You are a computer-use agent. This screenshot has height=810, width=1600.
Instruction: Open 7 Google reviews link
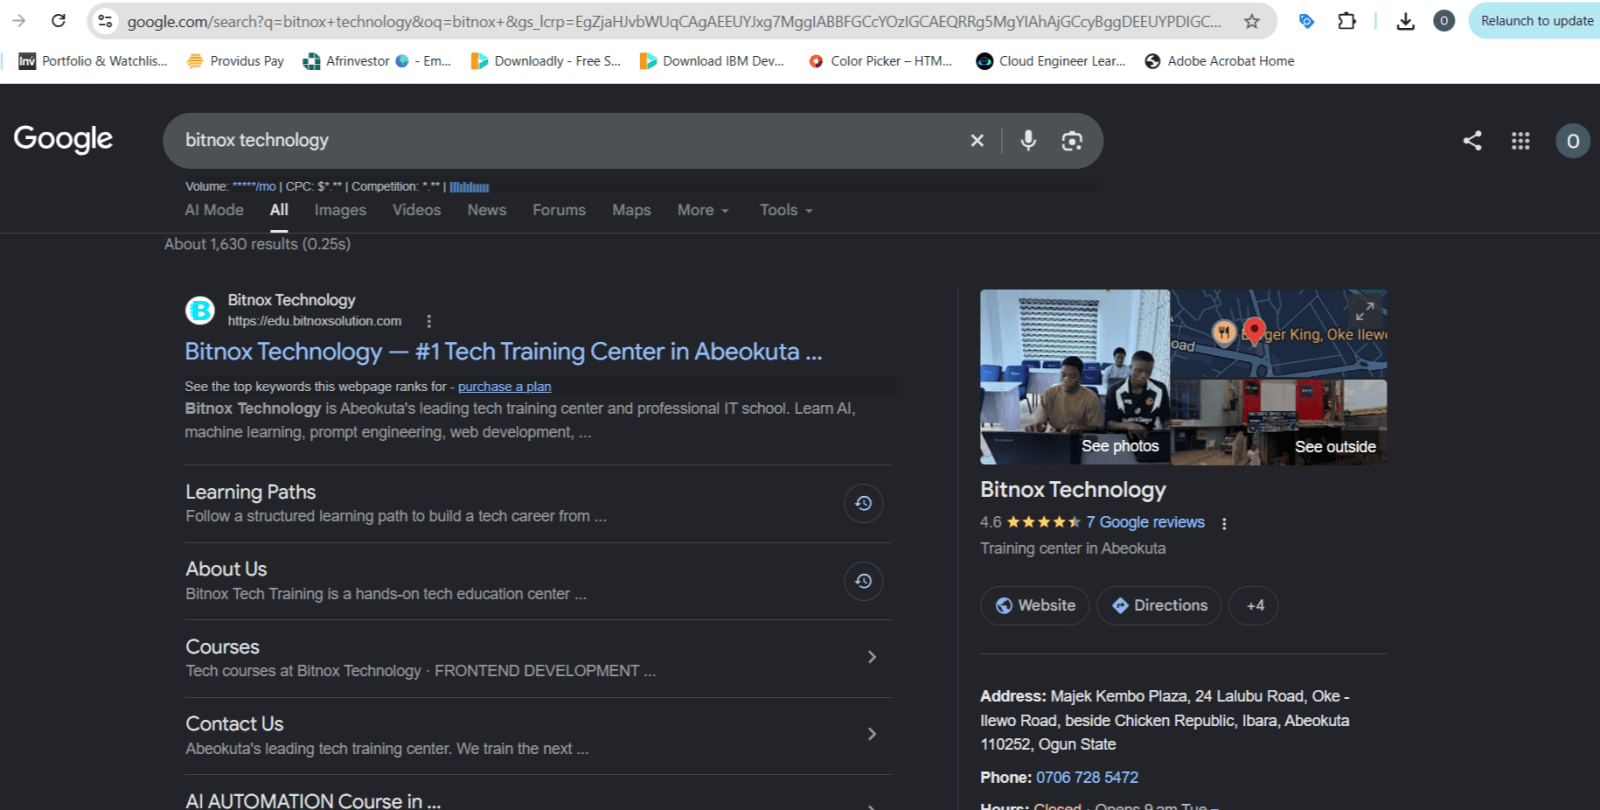[x=1146, y=522]
